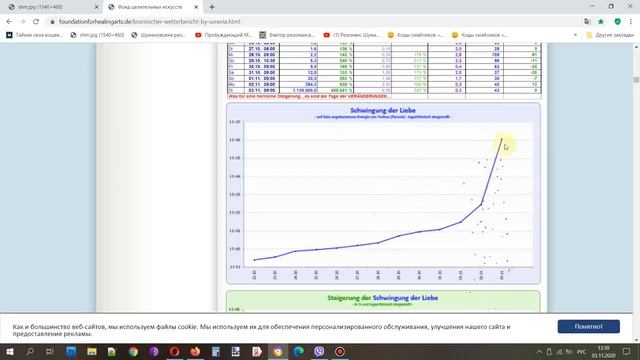640x360 pixels.
Task: Accept cookies with the Понятно! button
Action: click(589, 327)
